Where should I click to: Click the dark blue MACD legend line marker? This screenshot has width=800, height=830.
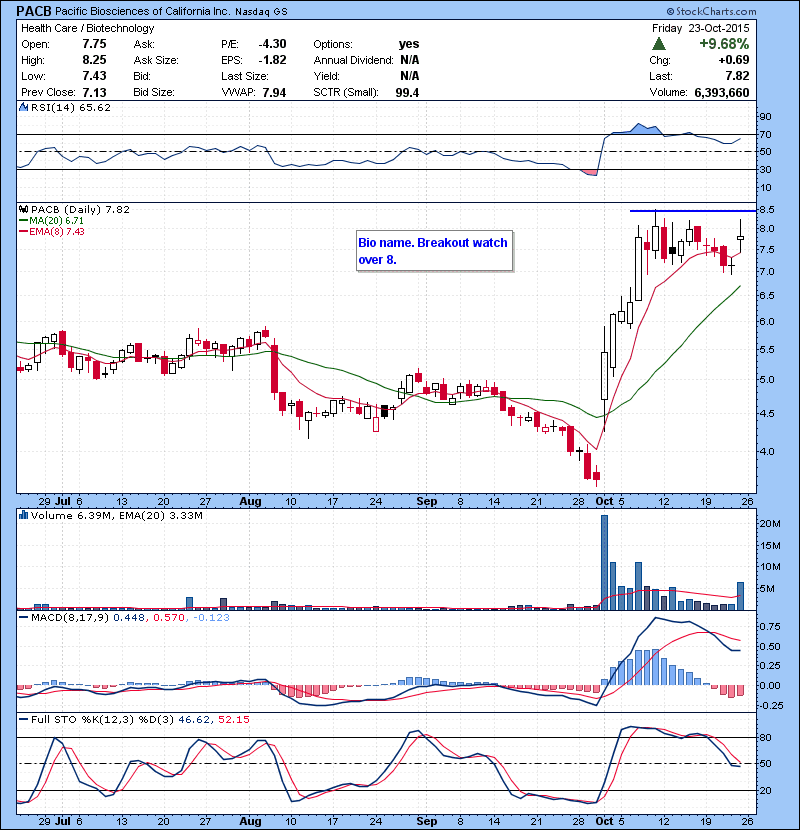click(x=23, y=618)
